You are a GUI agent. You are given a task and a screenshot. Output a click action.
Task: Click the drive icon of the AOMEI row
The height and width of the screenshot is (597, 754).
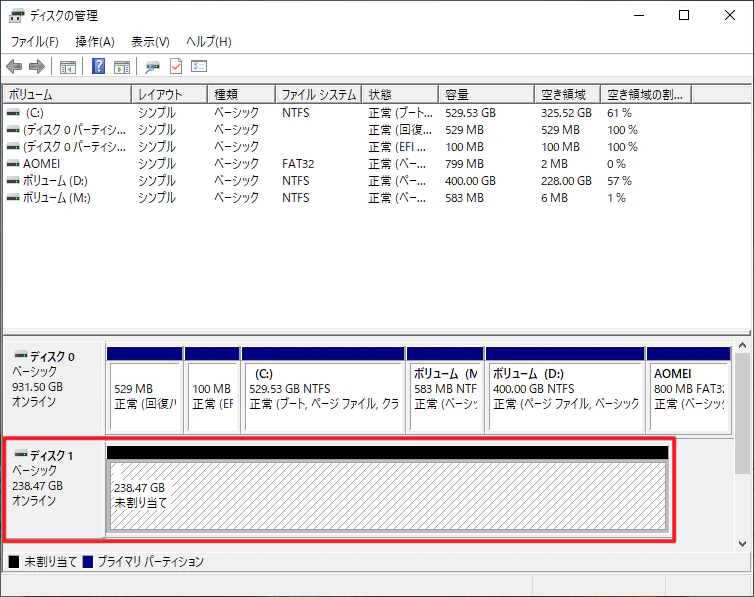point(13,164)
